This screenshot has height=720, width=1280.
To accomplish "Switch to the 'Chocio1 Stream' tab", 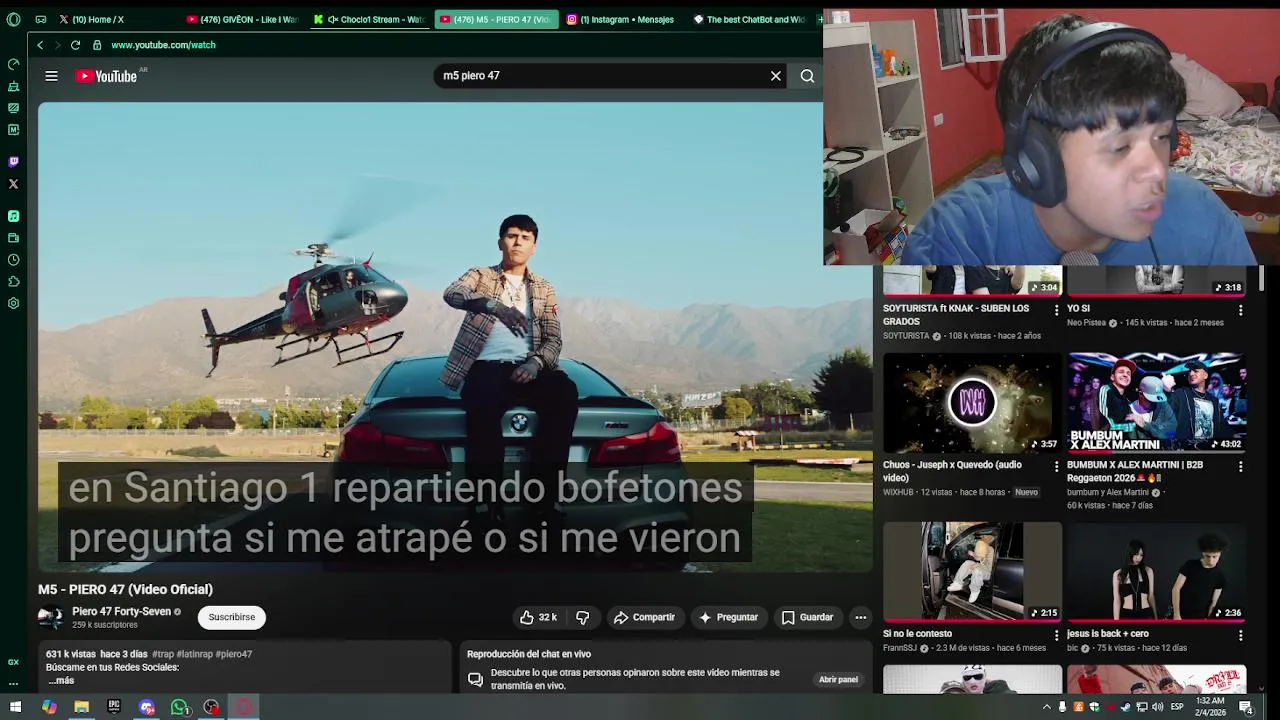I will click(369, 19).
